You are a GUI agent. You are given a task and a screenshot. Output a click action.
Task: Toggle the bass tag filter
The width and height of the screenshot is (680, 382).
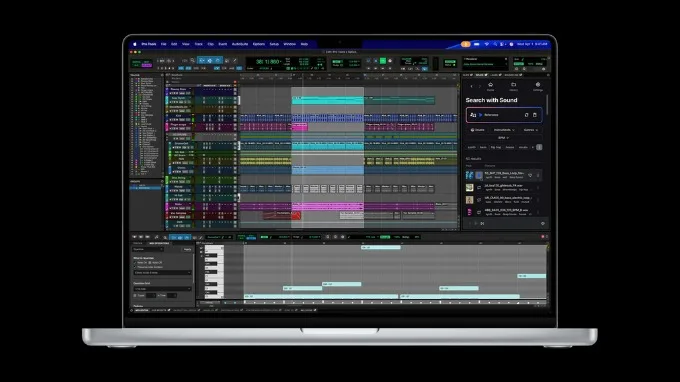click(483, 147)
